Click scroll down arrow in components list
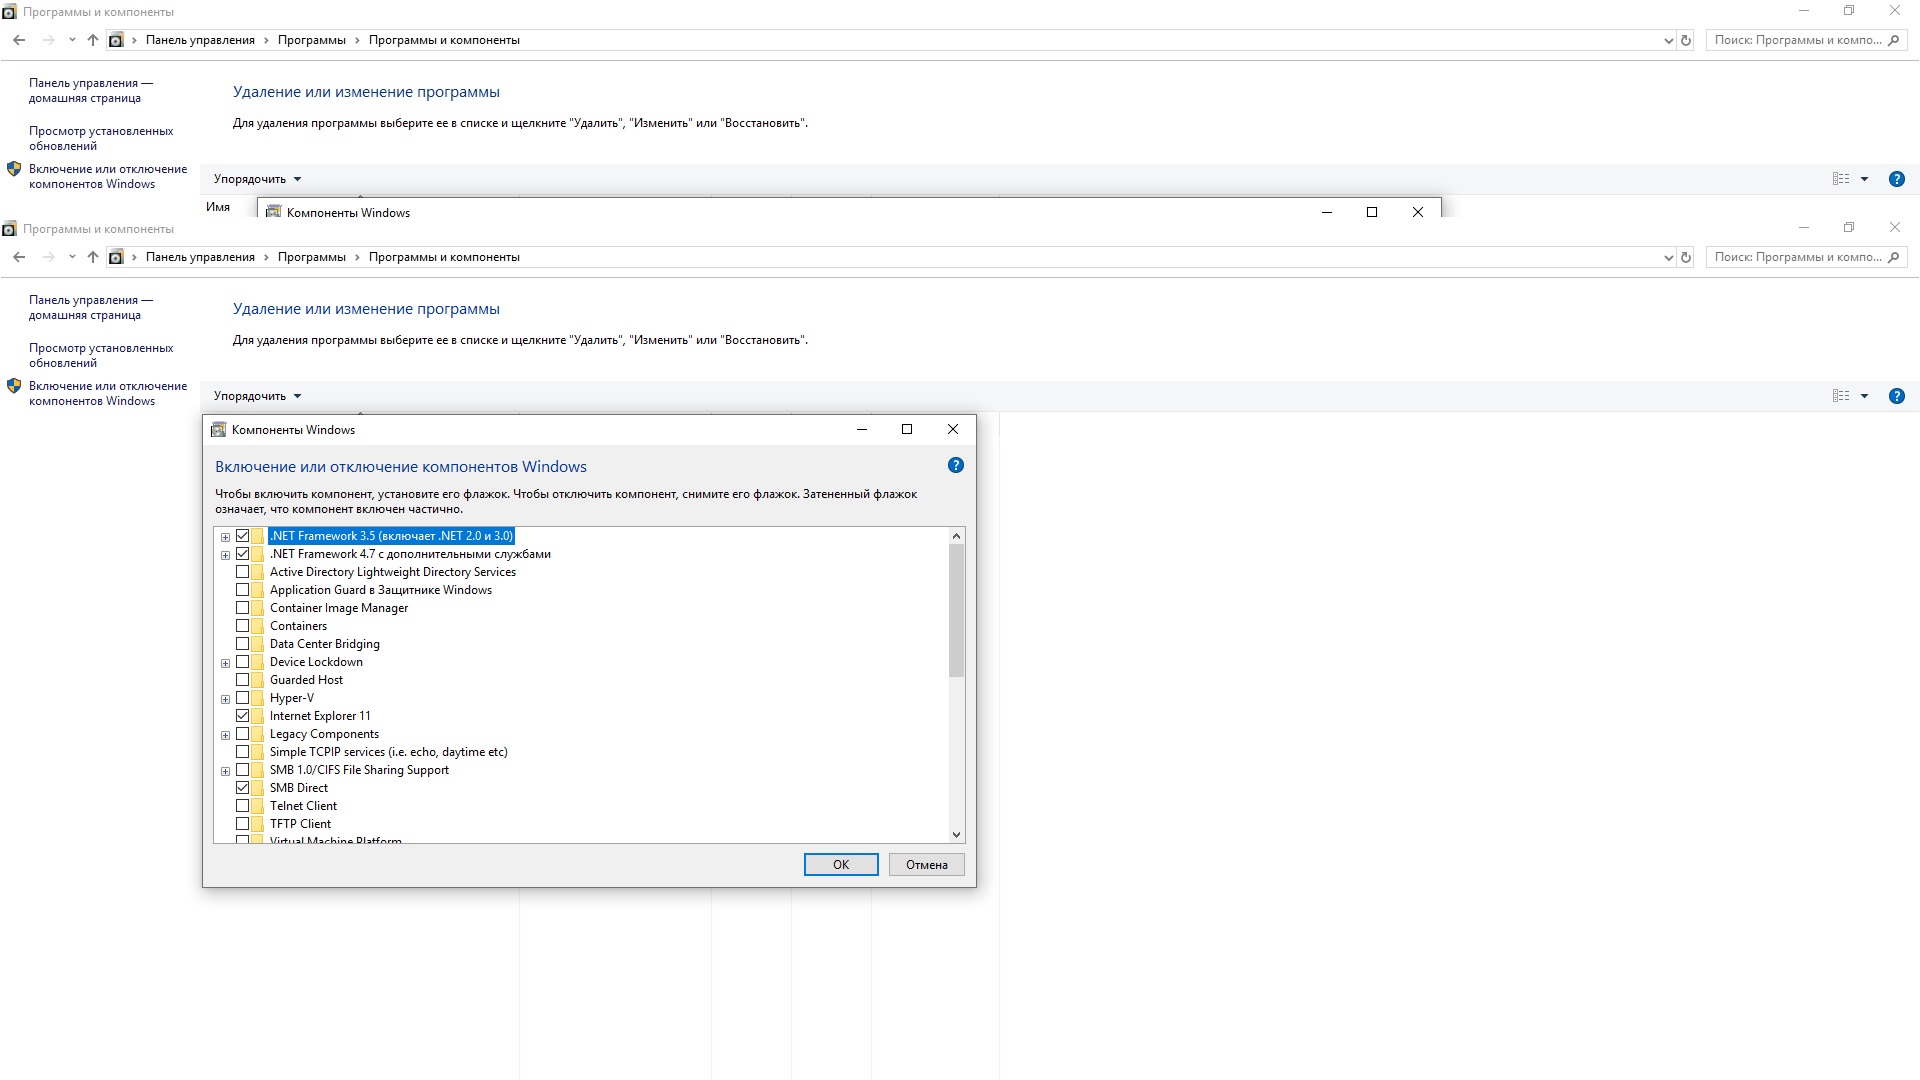The width and height of the screenshot is (1920, 1080). pos(956,834)
